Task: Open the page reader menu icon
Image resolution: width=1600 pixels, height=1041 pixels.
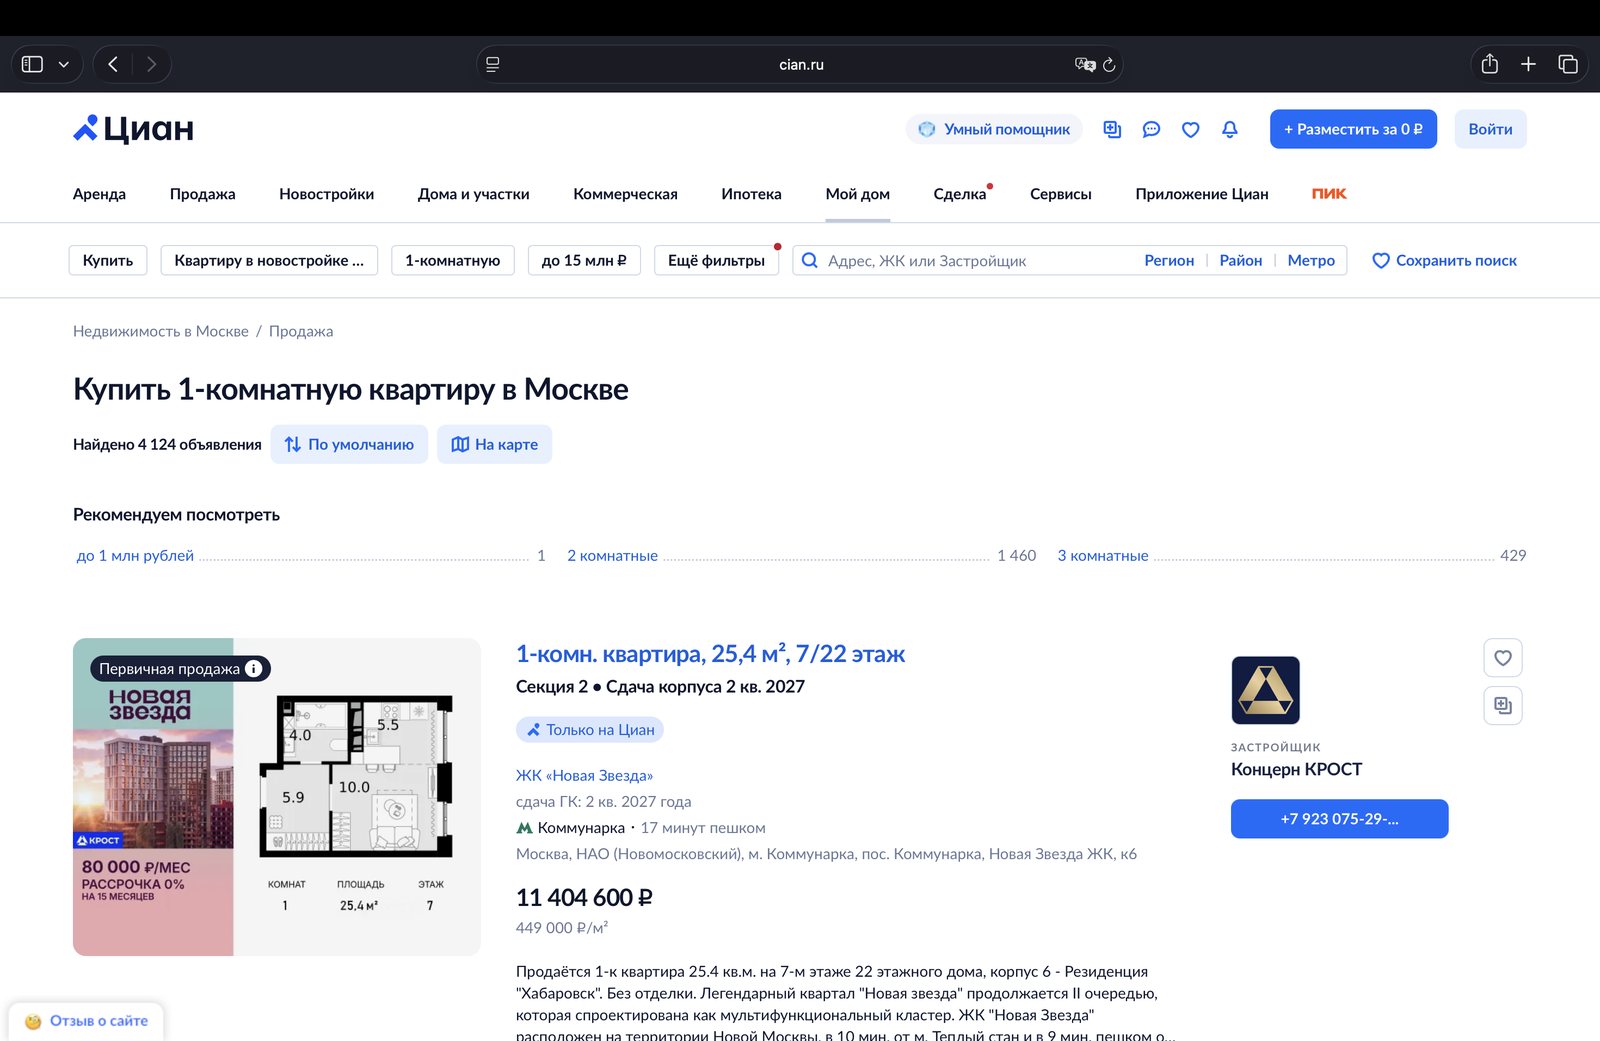Action: 493,64
